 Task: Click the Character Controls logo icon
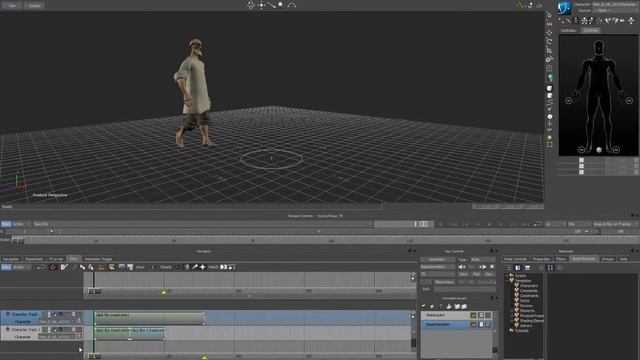tap(564, 7)
